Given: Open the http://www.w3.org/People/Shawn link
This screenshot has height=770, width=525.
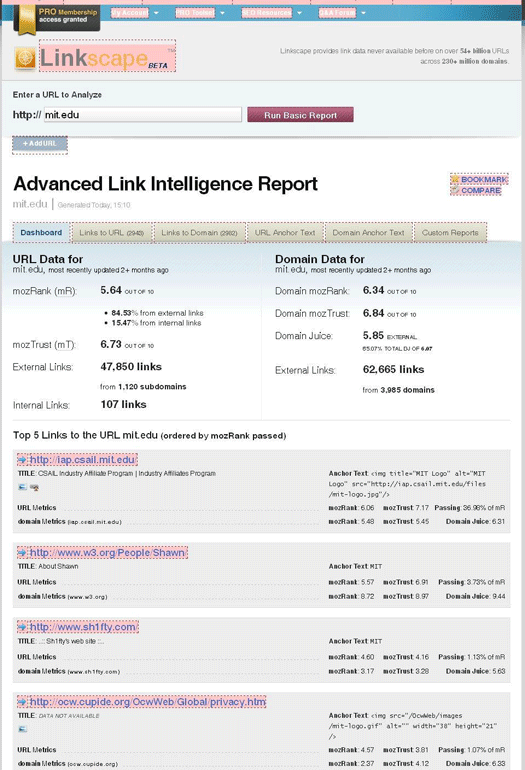Looking at the screenshot, I should [x=107, y=553].
